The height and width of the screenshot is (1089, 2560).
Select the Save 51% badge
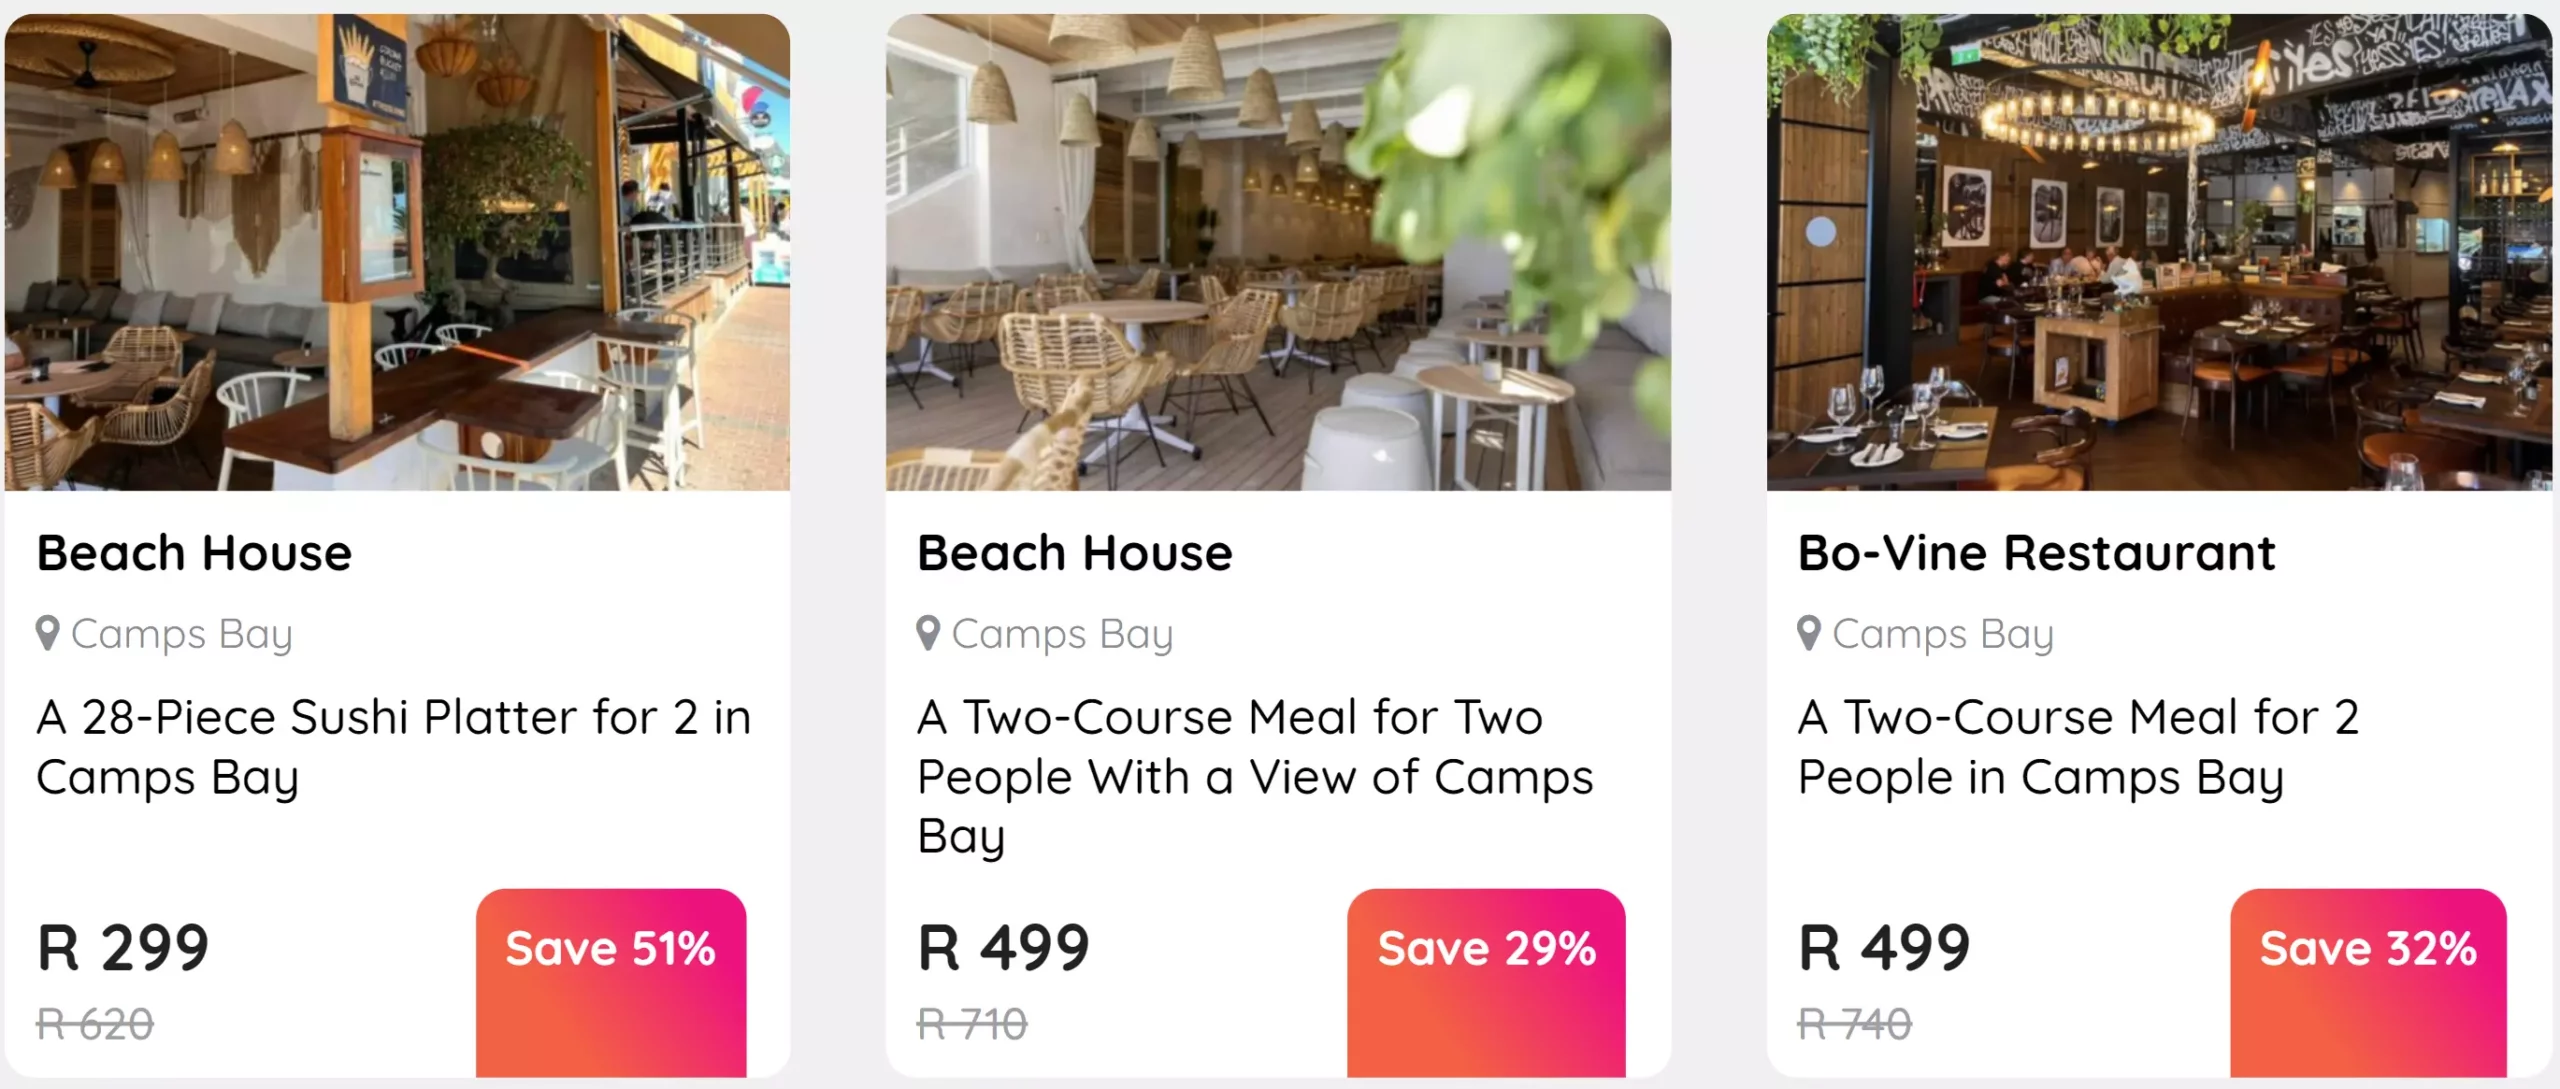609,947
